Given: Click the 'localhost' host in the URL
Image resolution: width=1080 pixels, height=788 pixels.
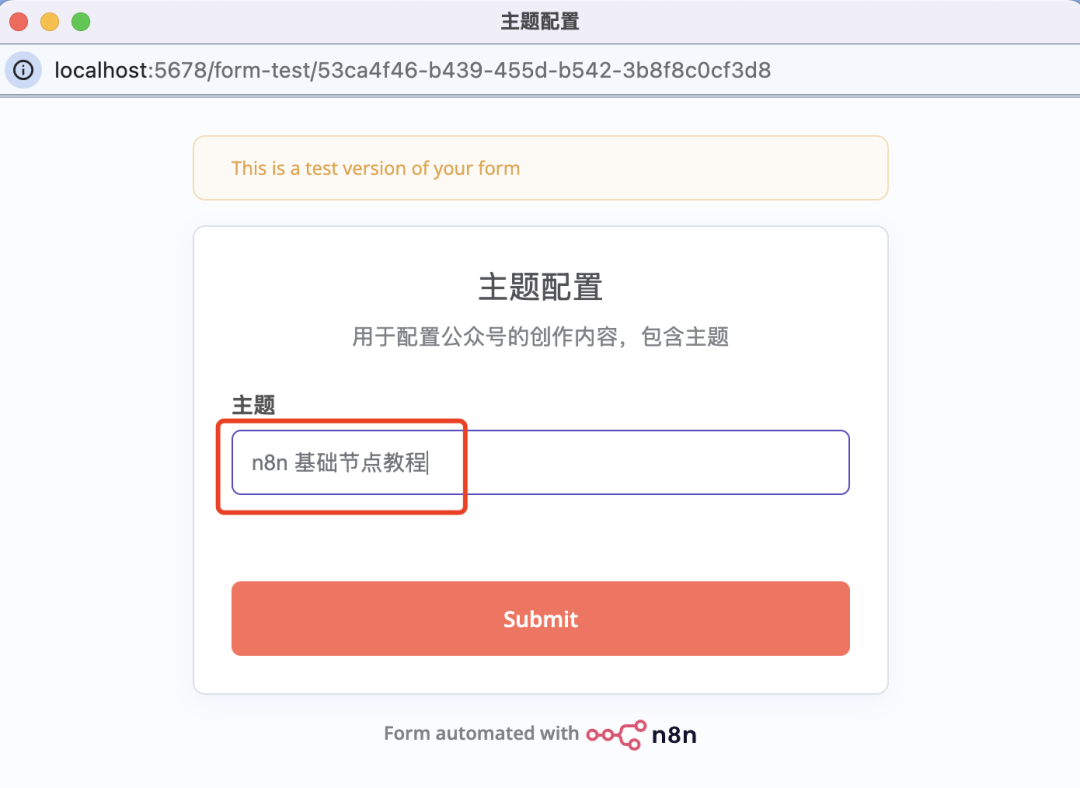Looking at the screenshot, I should (101, 70).
